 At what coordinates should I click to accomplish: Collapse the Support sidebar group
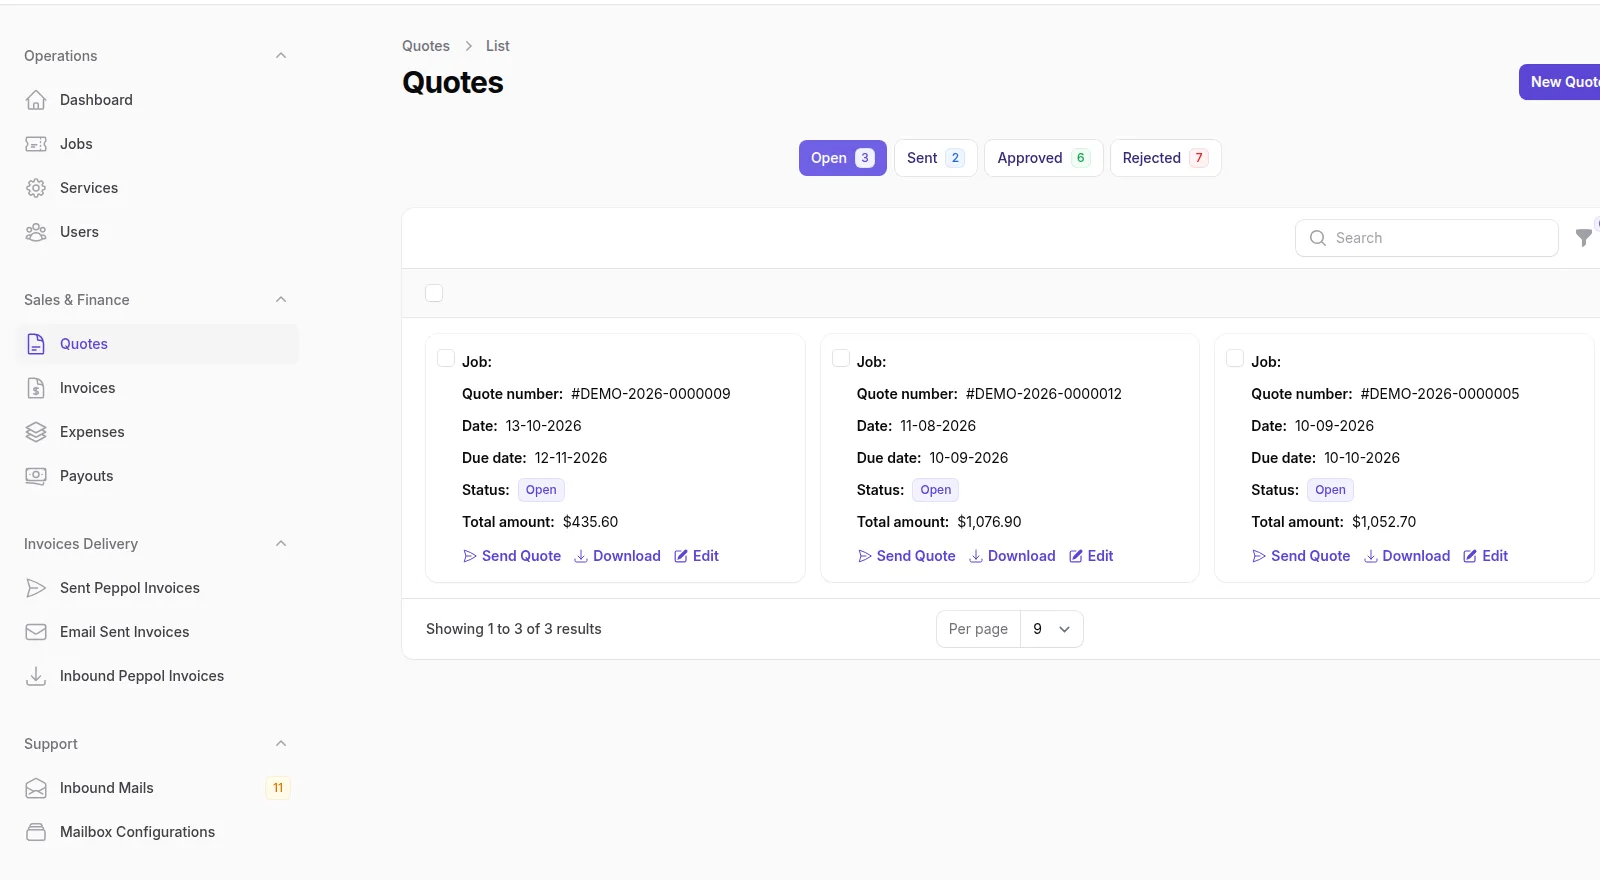pyautogui.click(x=281, y=744)
